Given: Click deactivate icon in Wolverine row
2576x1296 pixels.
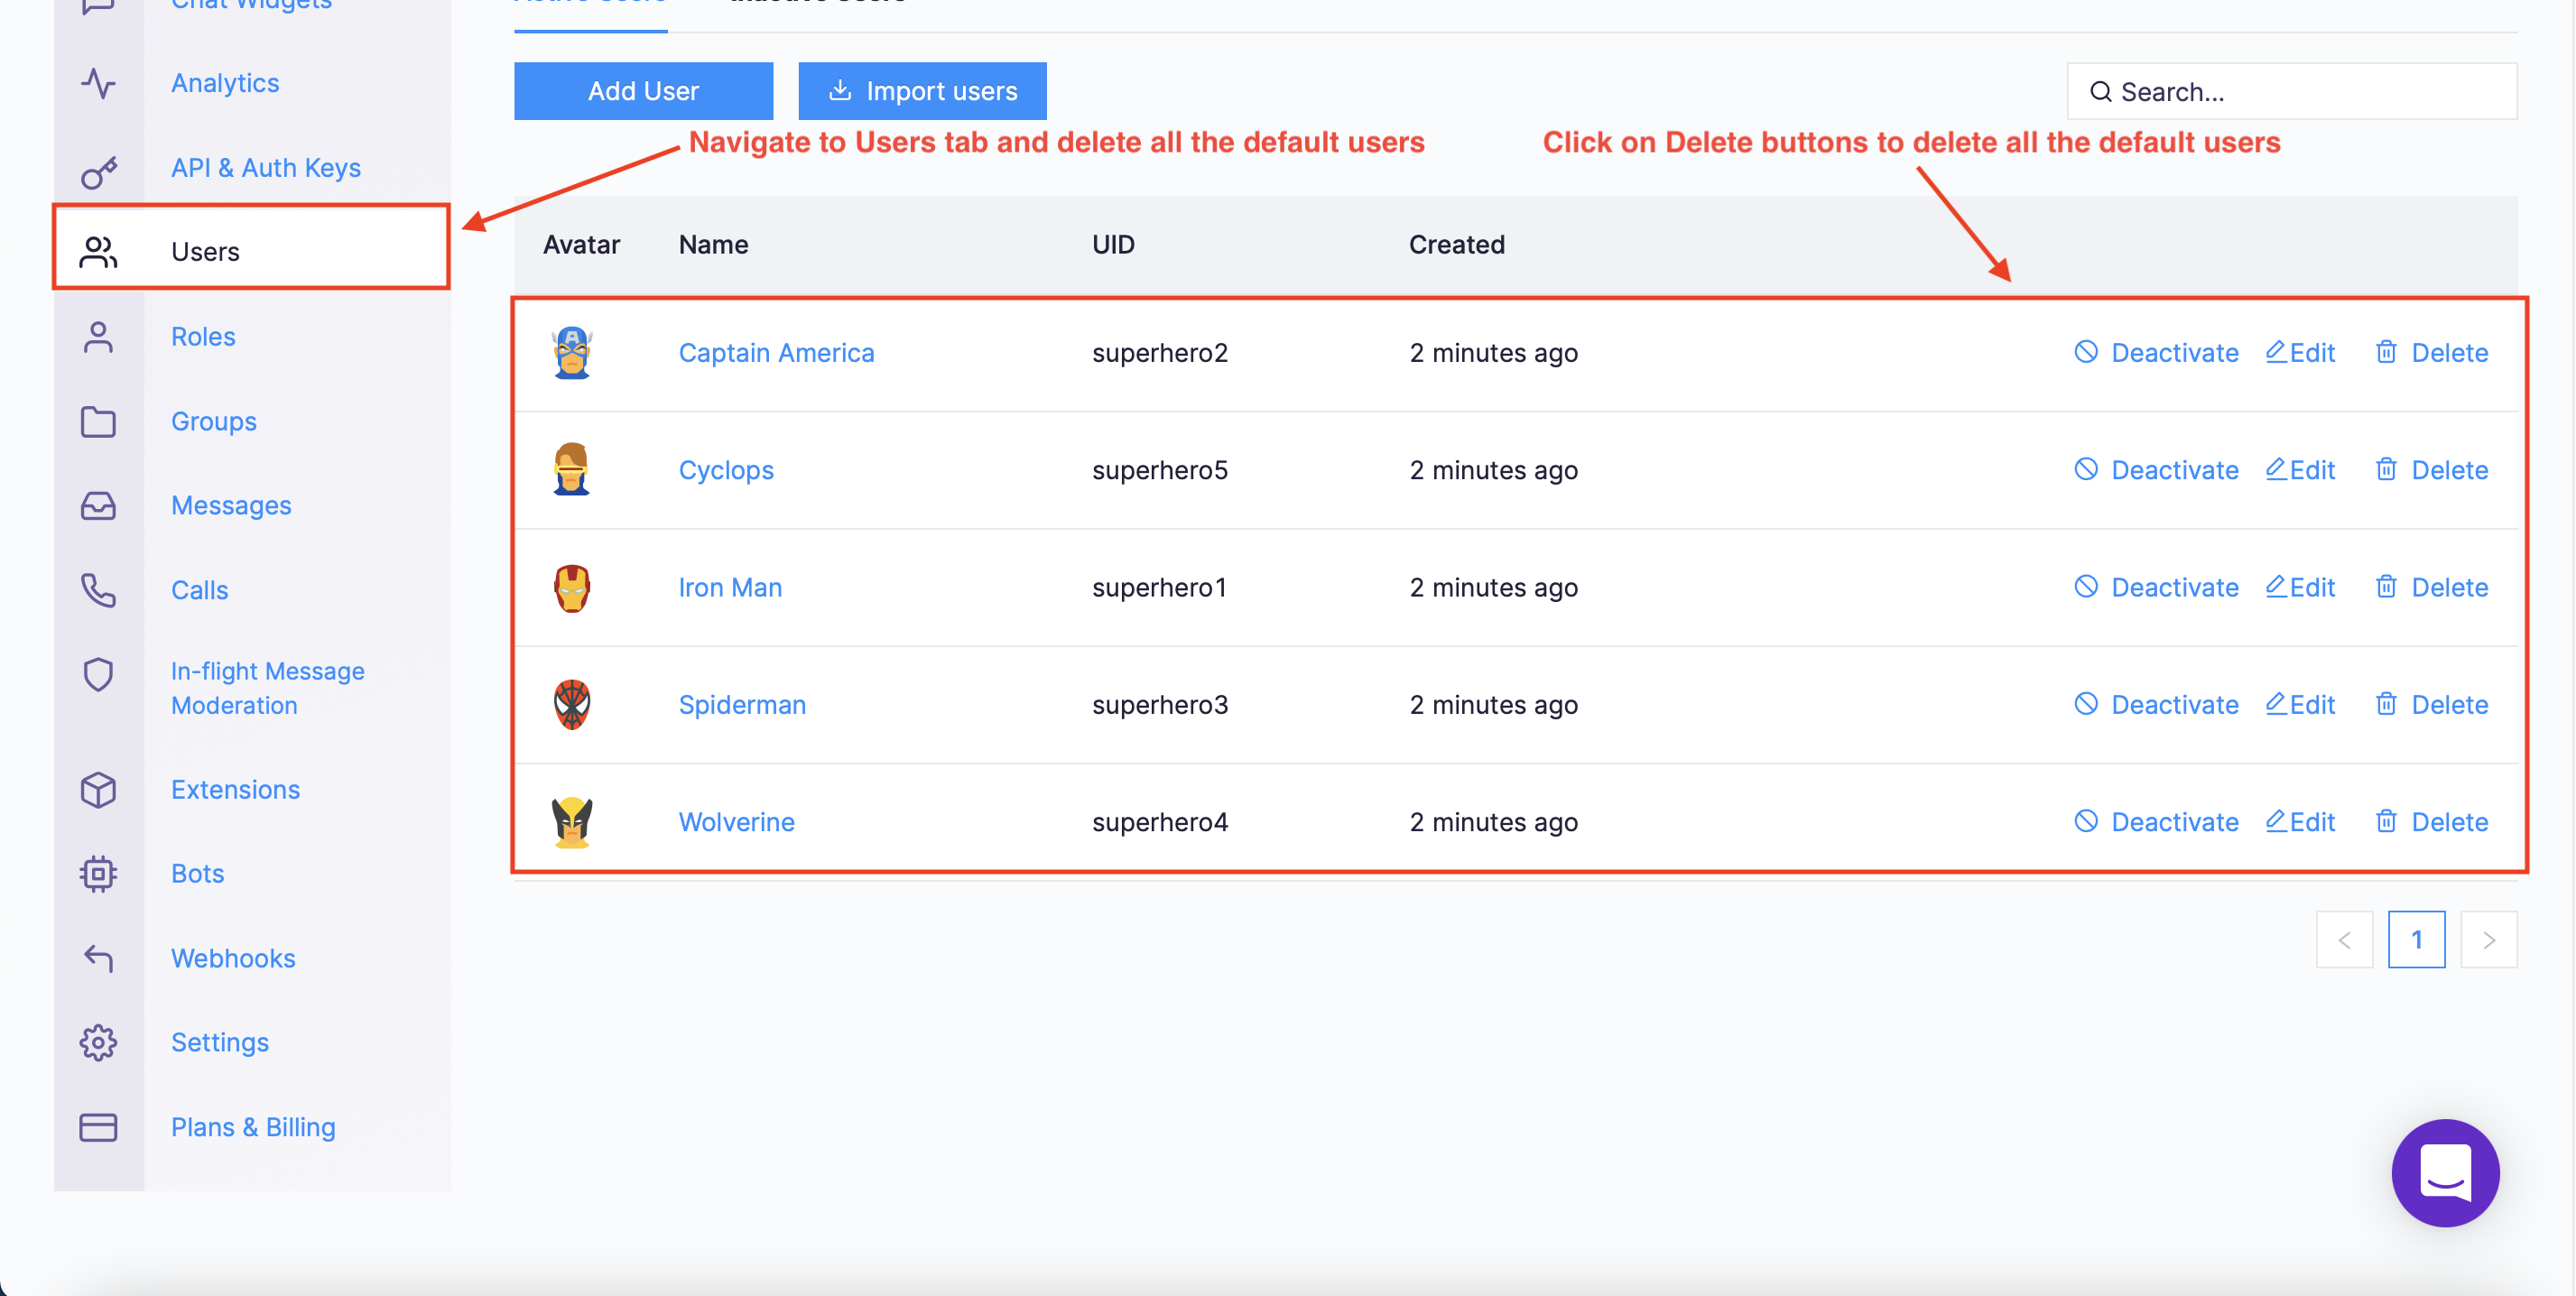Looking at the screenshot, I should pos(2085,821).
